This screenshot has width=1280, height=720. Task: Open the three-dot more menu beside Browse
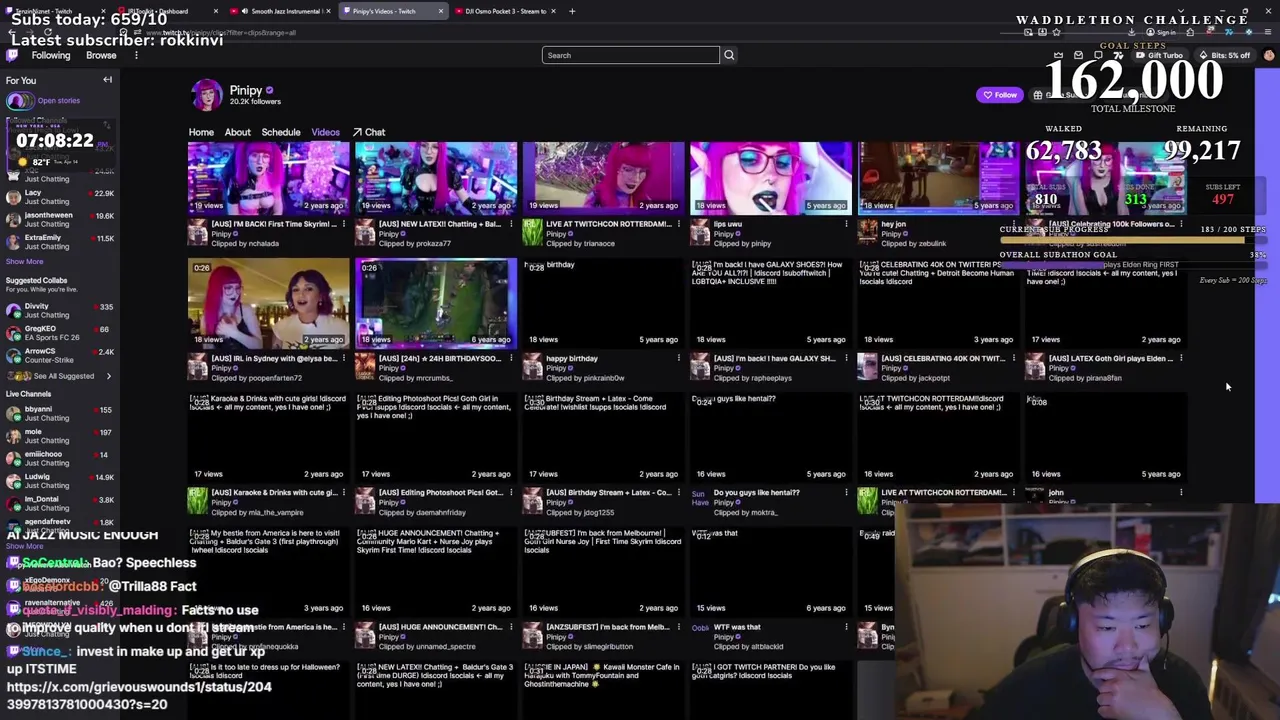[136, 55]
